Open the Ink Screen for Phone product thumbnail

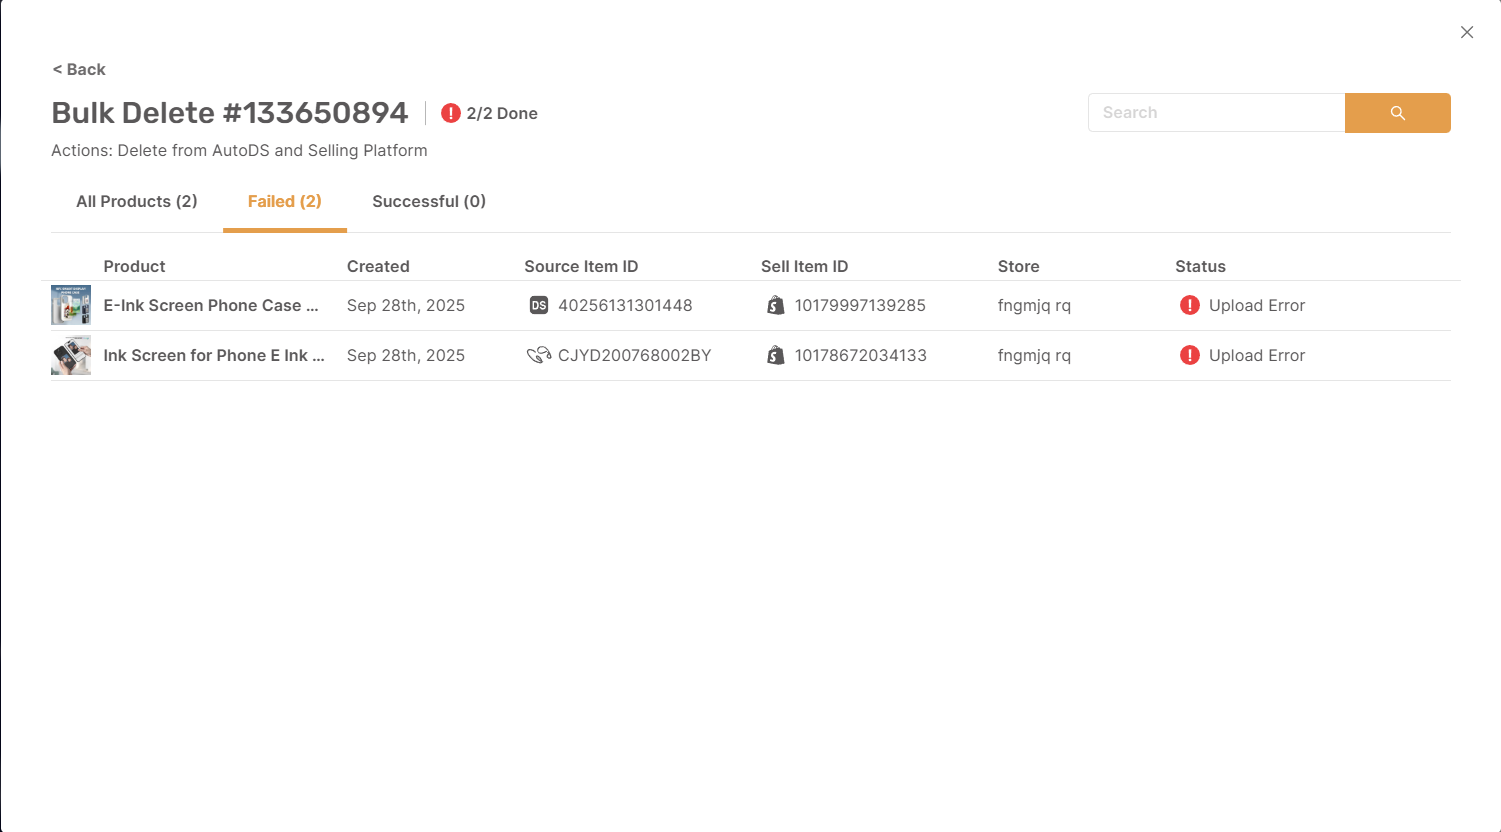(x=71, y=356)
